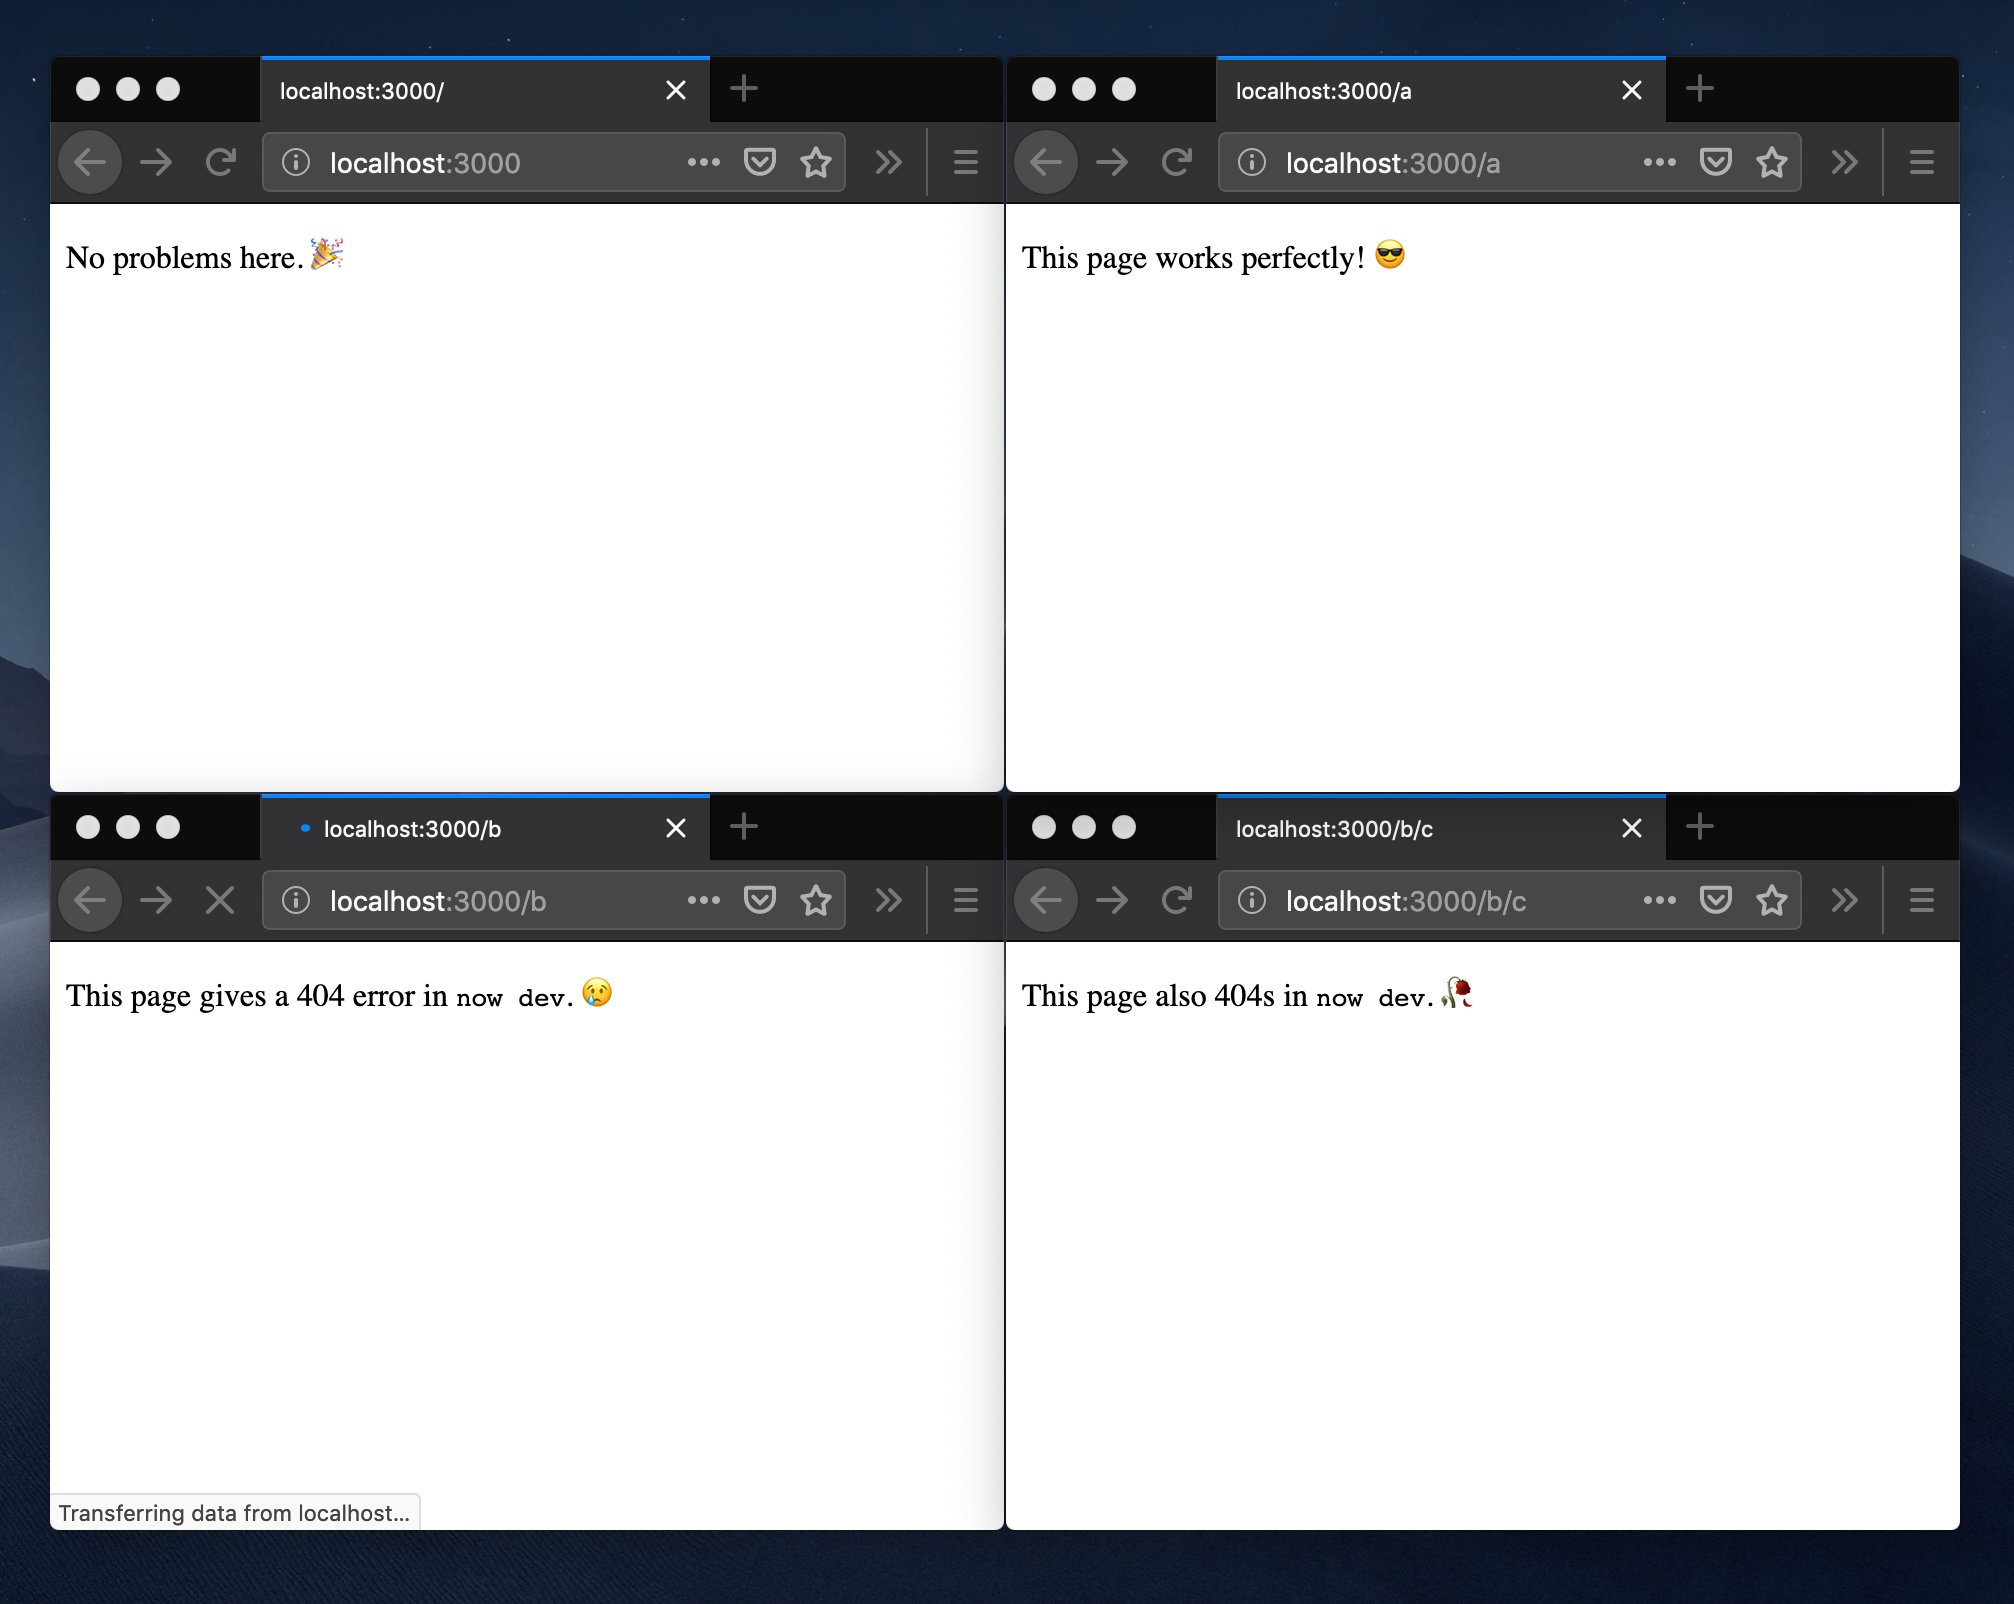Reload the localhost:3000/b/c page
The image size is (2014, 1604).
1177,900
